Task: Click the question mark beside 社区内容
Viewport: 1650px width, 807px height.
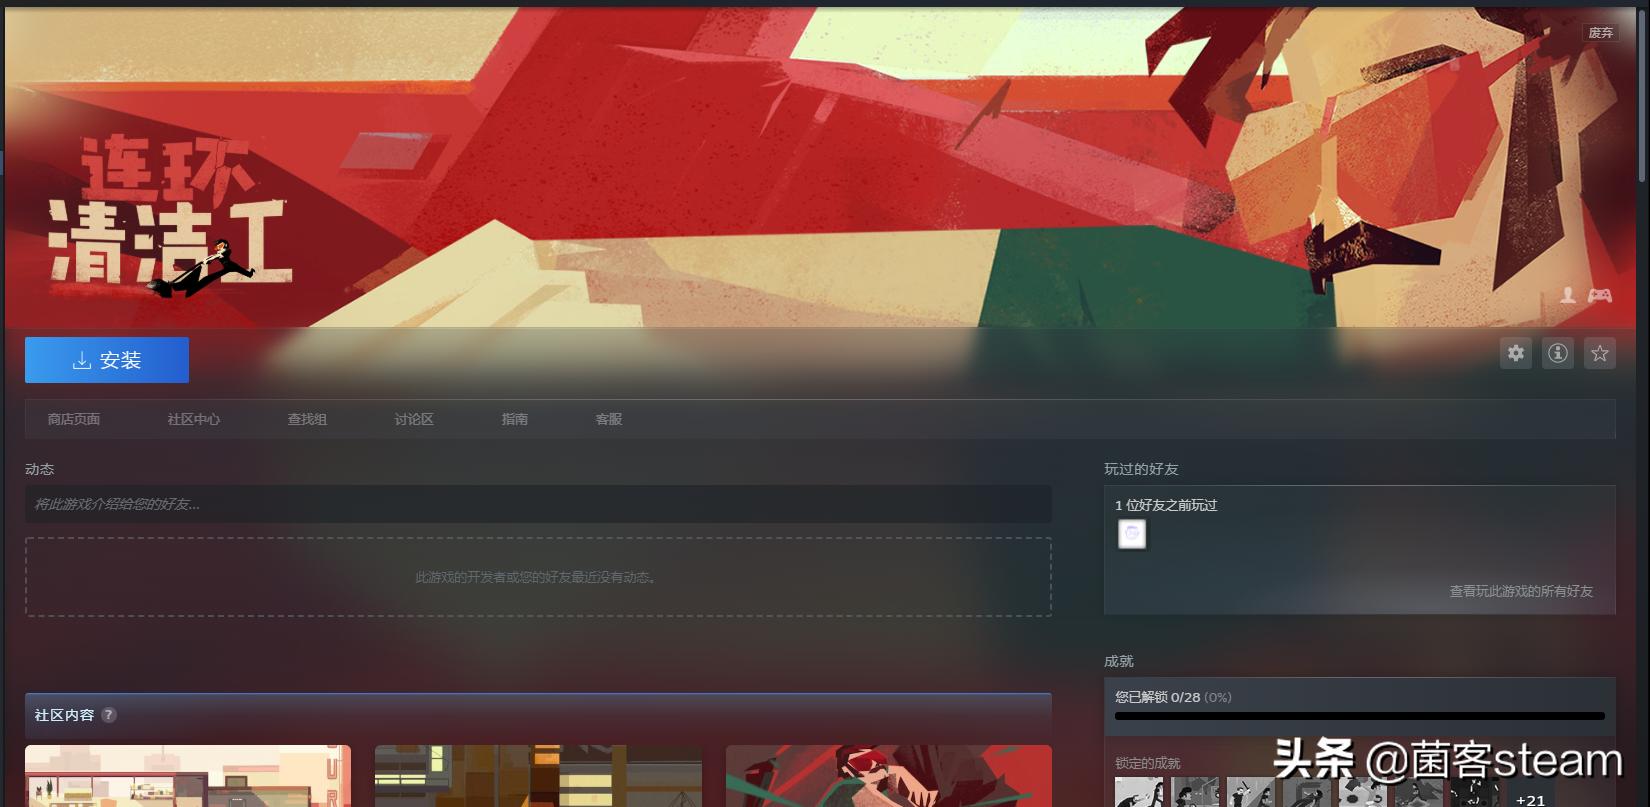Action: click(x=109, y=715)
